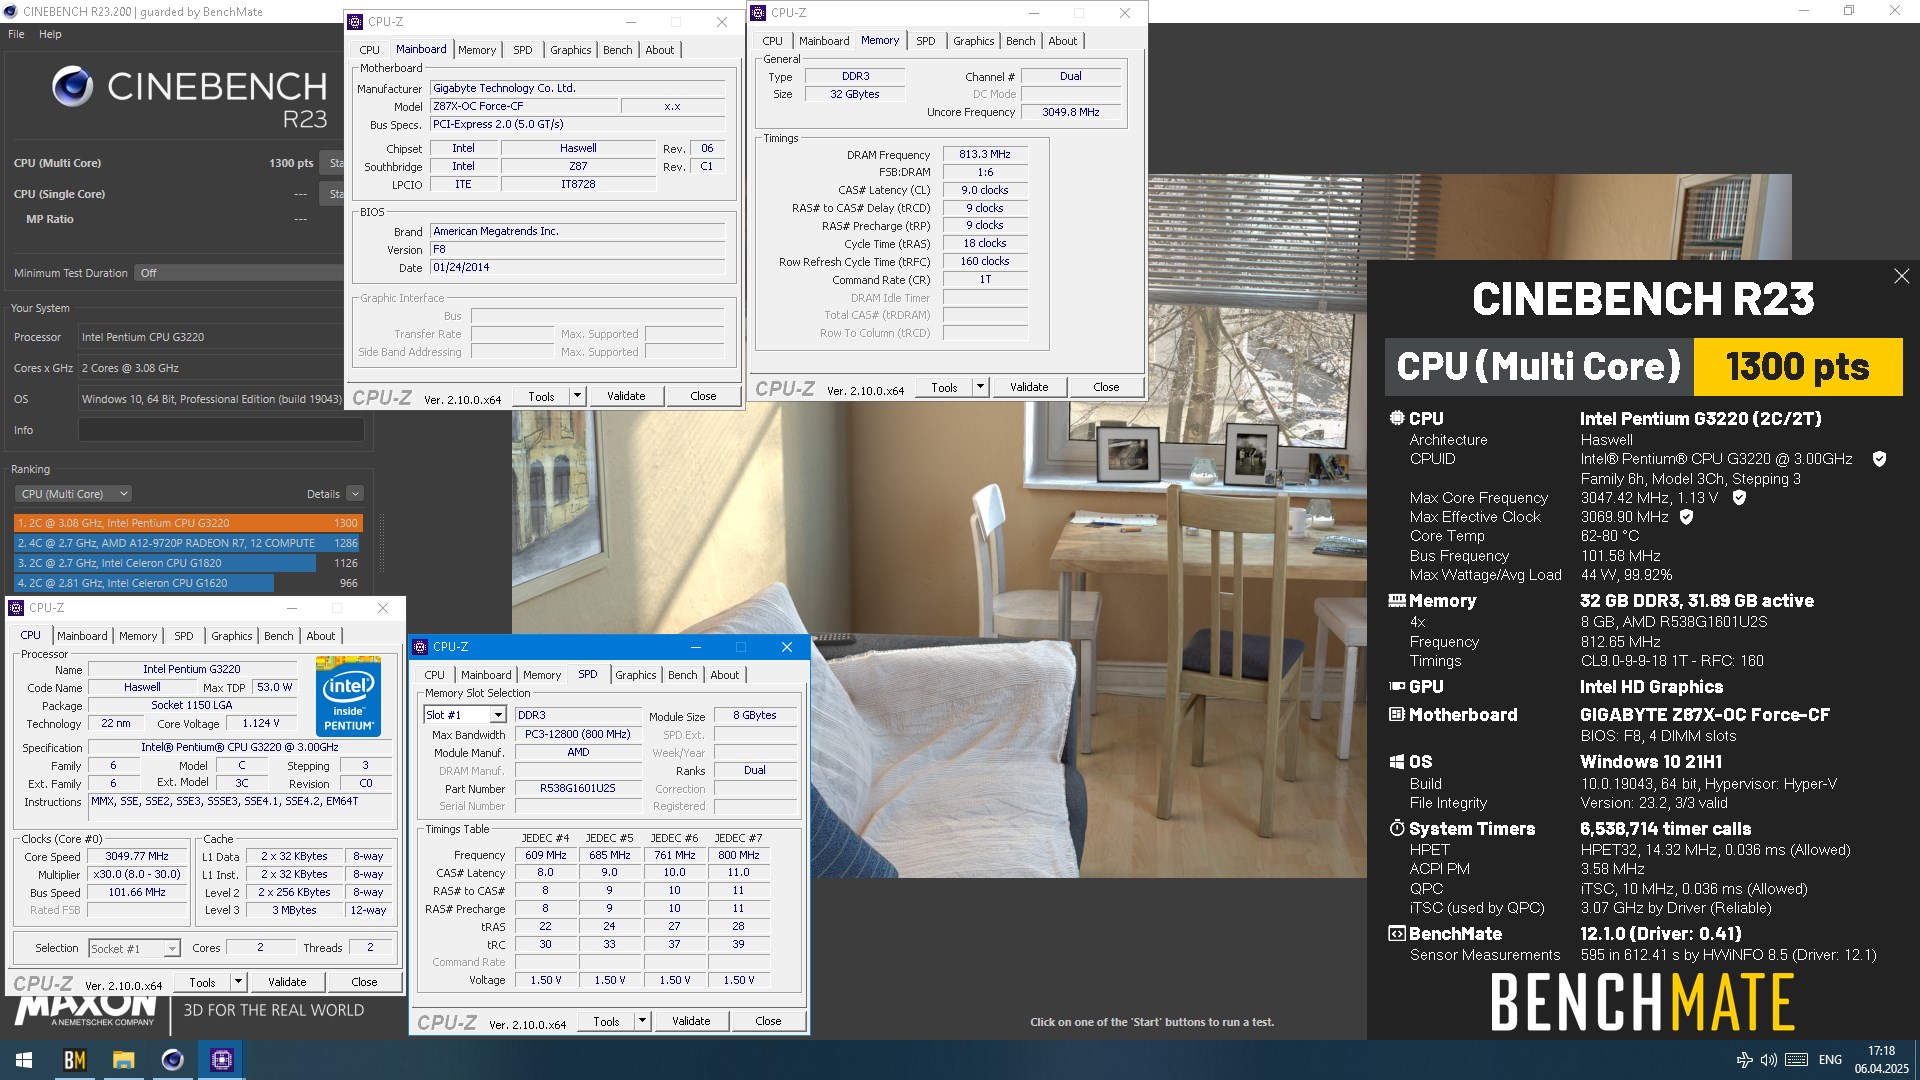Select the AMD A12-9720P ranking bar
The height and width of the screenshot is (1080, 1920).
pyautogui.click(x=187, y=543)
